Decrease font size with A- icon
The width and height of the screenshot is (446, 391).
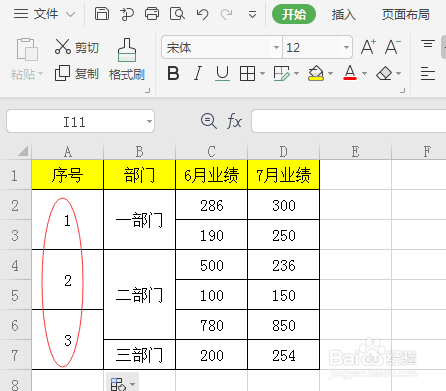(x=393, y=47)
